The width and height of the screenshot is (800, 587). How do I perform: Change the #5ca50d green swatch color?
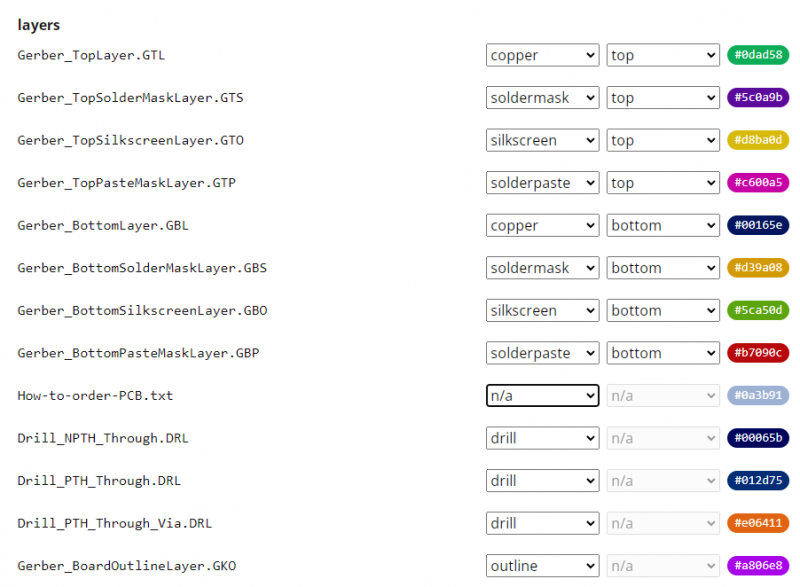pos(757,311)
